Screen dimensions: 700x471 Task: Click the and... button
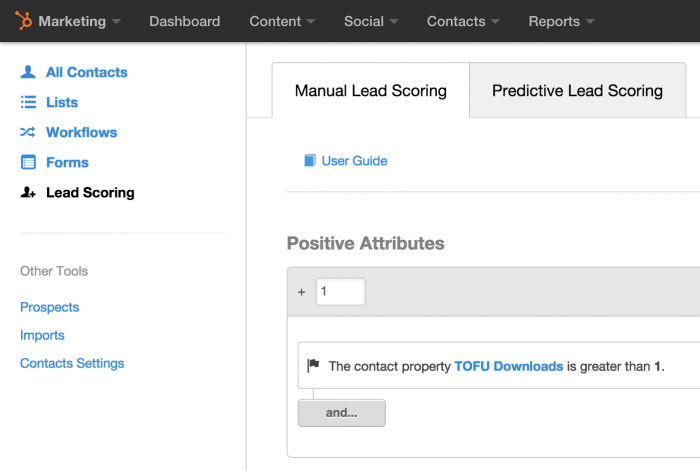pyautogui.click(x=342, y=413)
